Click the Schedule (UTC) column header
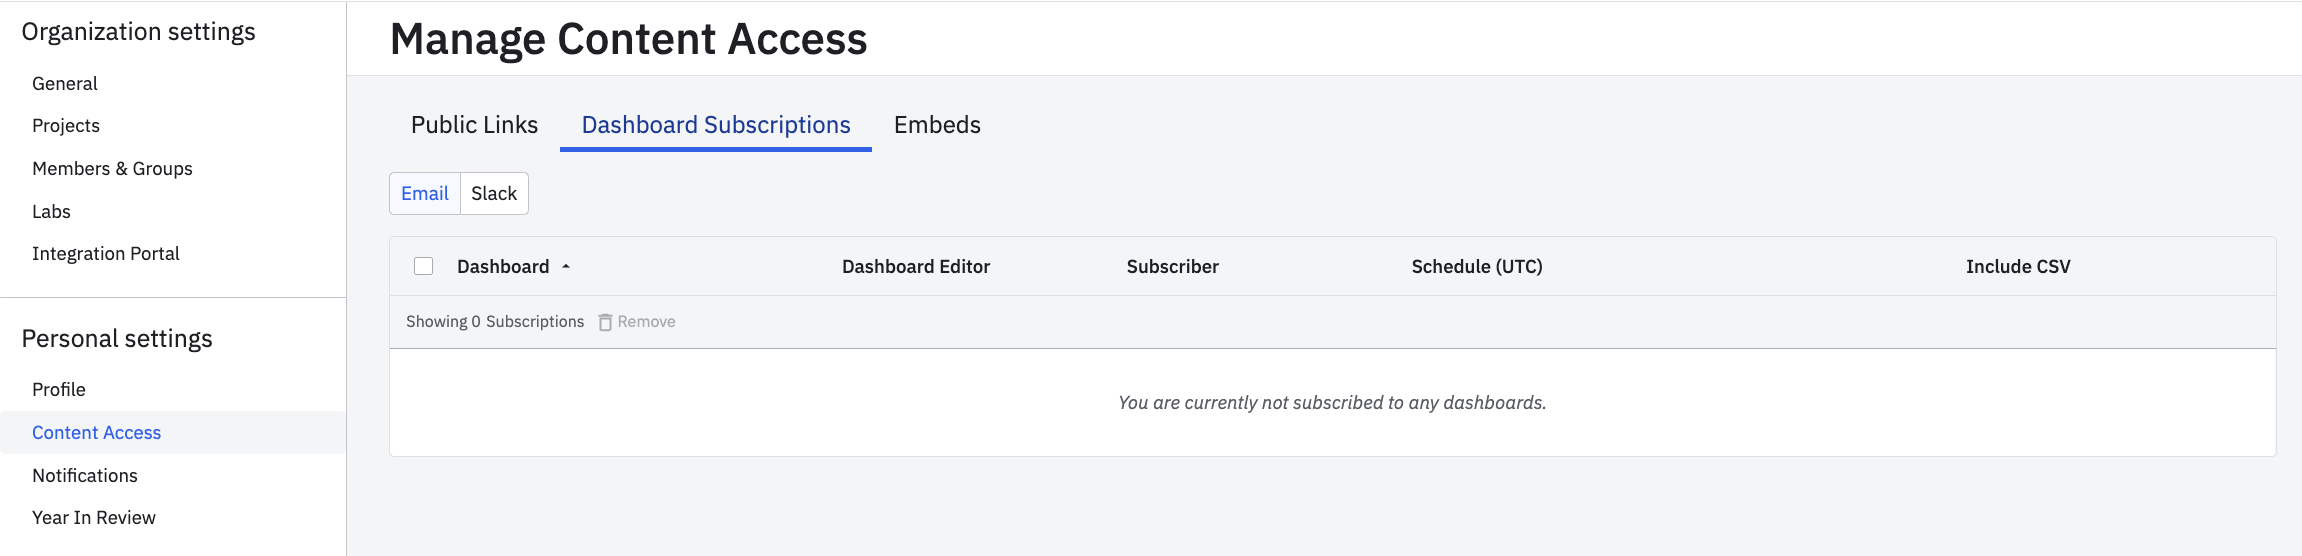The height and width of the screenshot is (556, 2302). 1477,267
